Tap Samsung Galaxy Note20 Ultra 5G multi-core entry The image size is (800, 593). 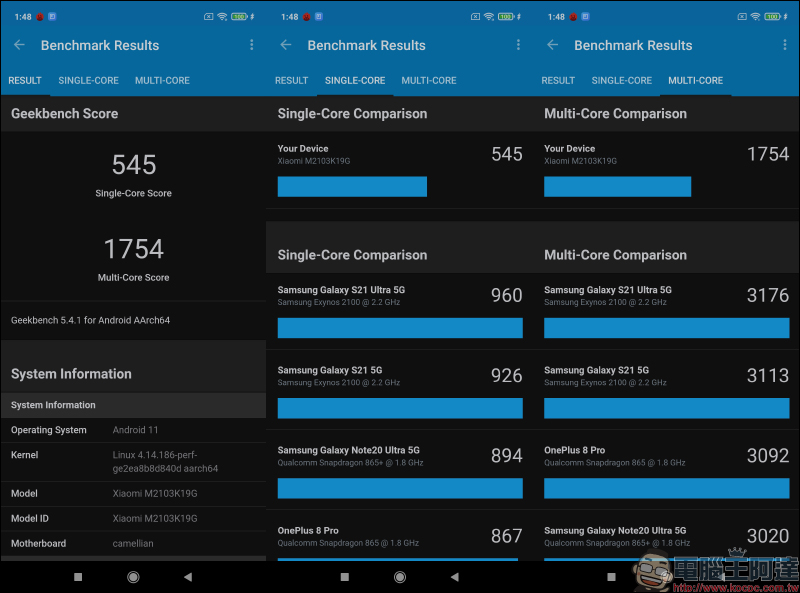pyautogui.click(x=667, y=536)
